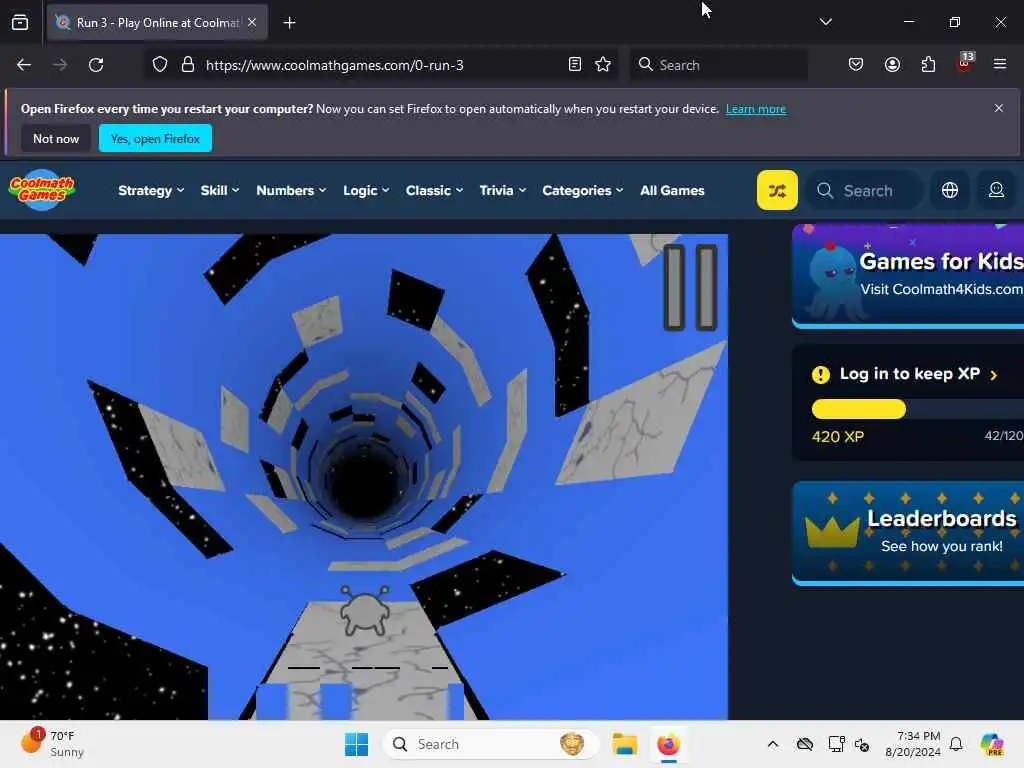The width and height of the screenshot is (1024, 768).
Task: Open File Explorer from taskbar
Action: click(624, 744)
